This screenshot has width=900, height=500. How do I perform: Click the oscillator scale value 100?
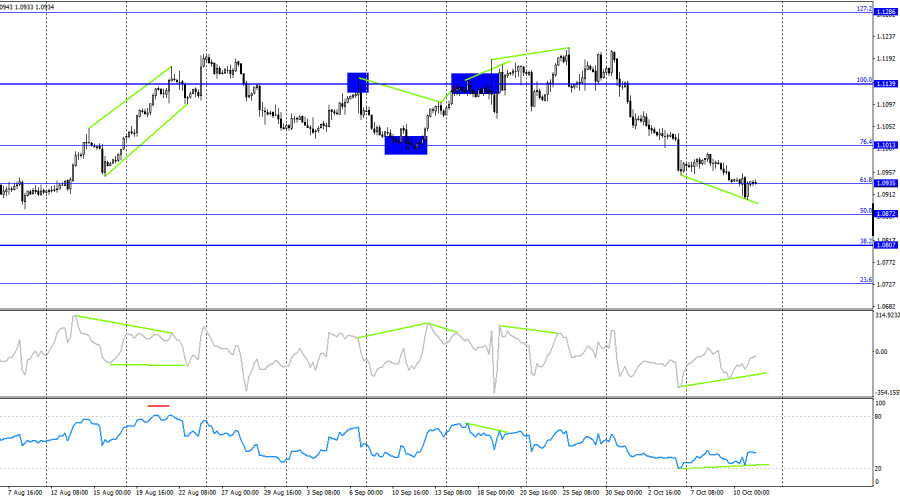[880, 404]
